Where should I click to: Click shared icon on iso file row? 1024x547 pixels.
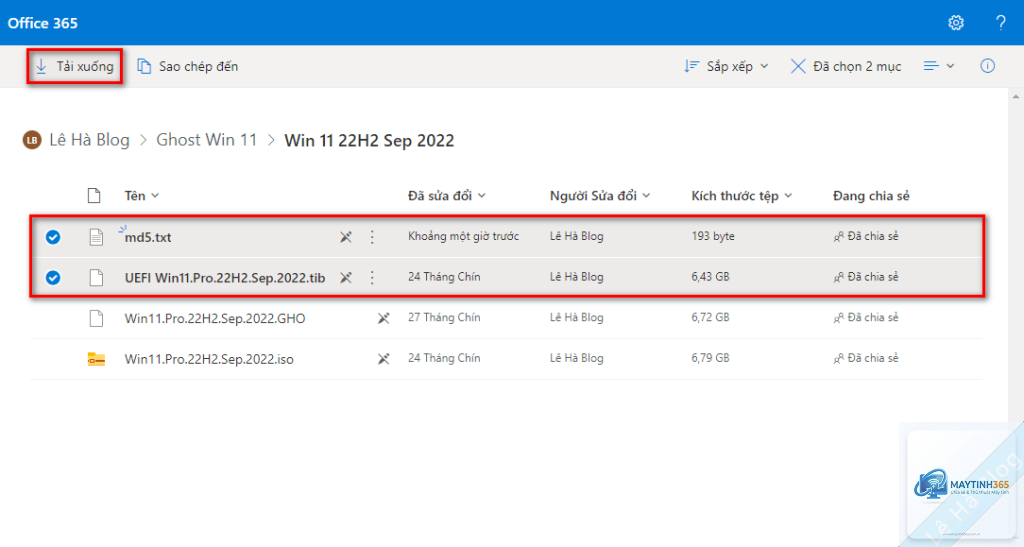click(x=839, y=358)
